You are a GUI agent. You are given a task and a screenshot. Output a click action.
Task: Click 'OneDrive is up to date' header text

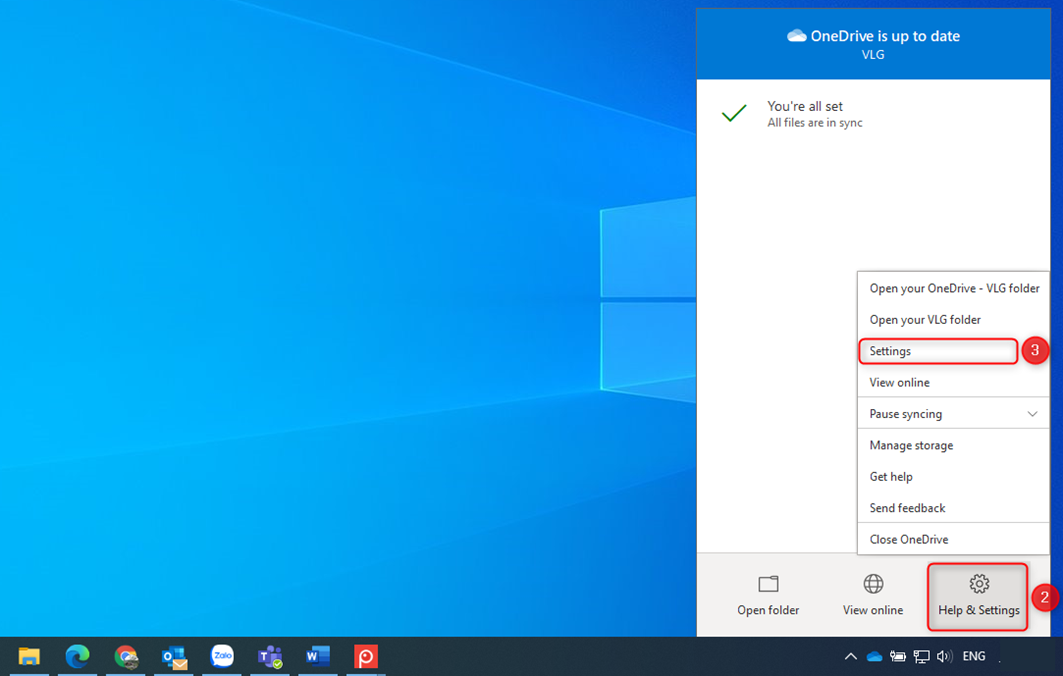(885, 36)
